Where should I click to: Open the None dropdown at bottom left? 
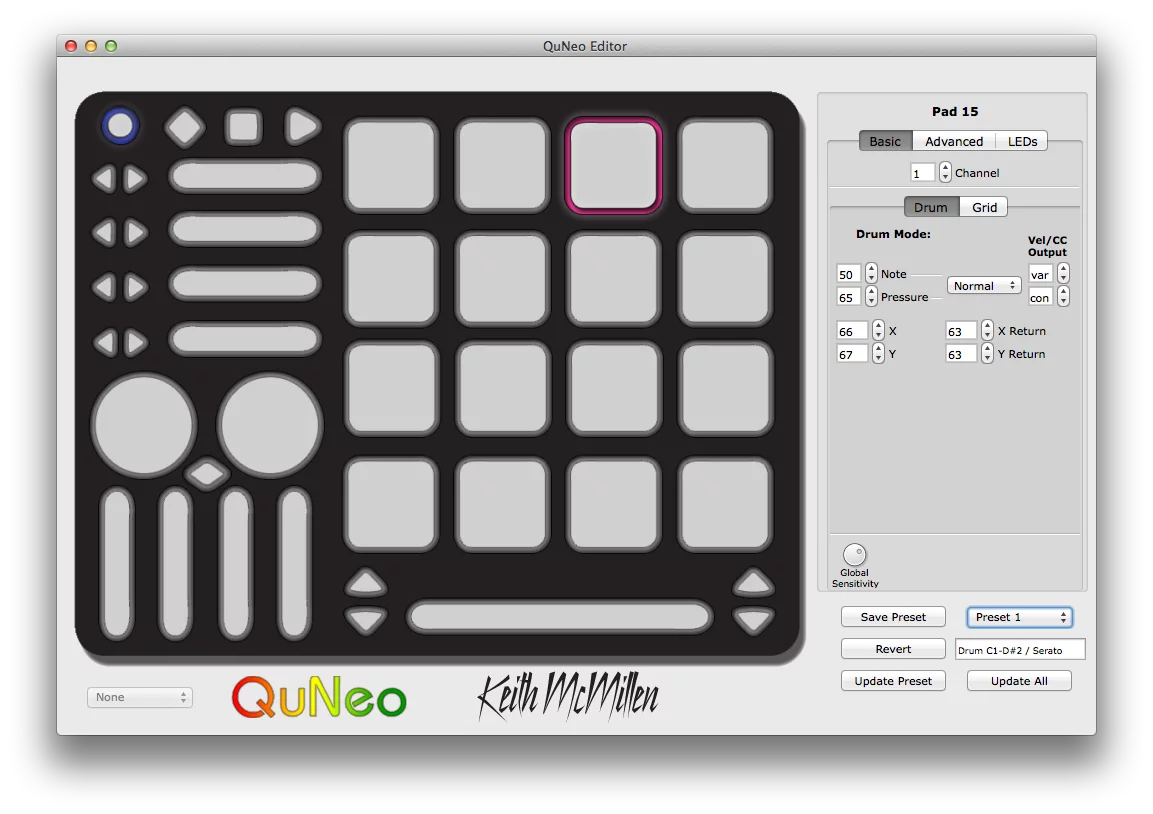[139, 697]
